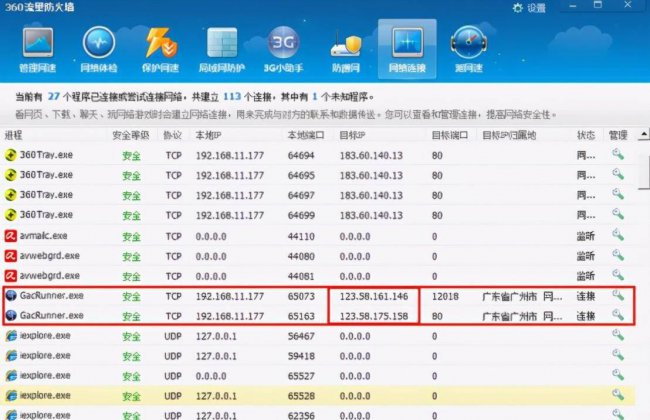The height and width of the screenshot is (420, 650).
Task: Click the vertical scrollbar thumb
Action: (x=644, y=171)
